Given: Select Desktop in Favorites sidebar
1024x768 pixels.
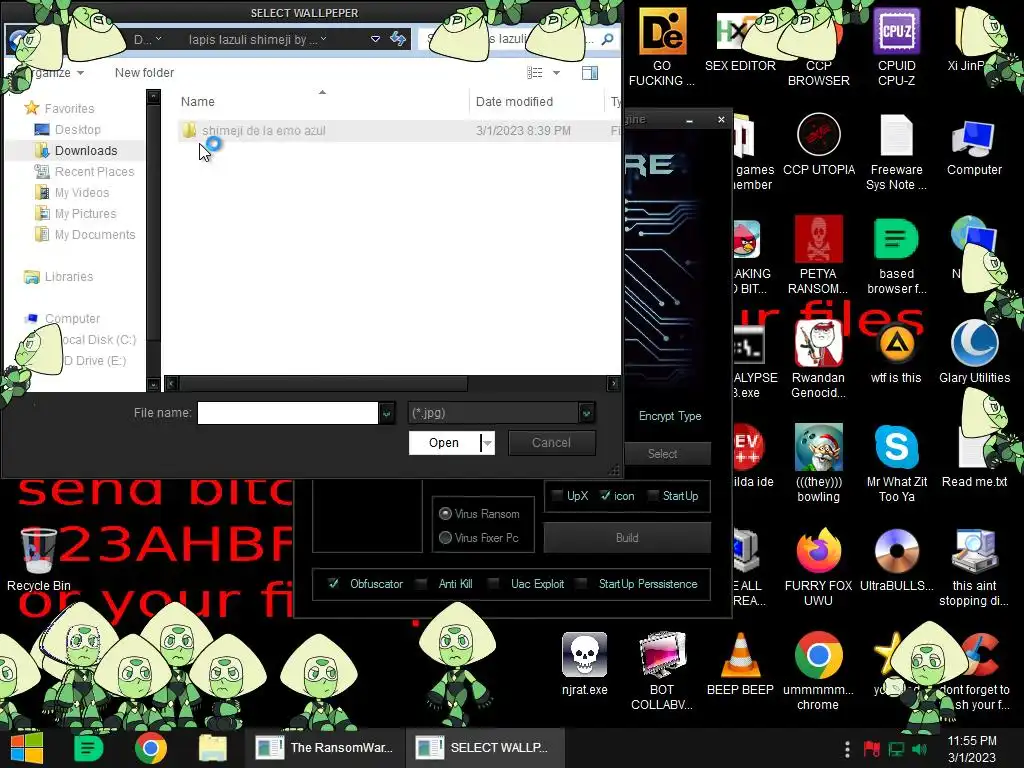Looking at the screenshot, I should point(77,129).
